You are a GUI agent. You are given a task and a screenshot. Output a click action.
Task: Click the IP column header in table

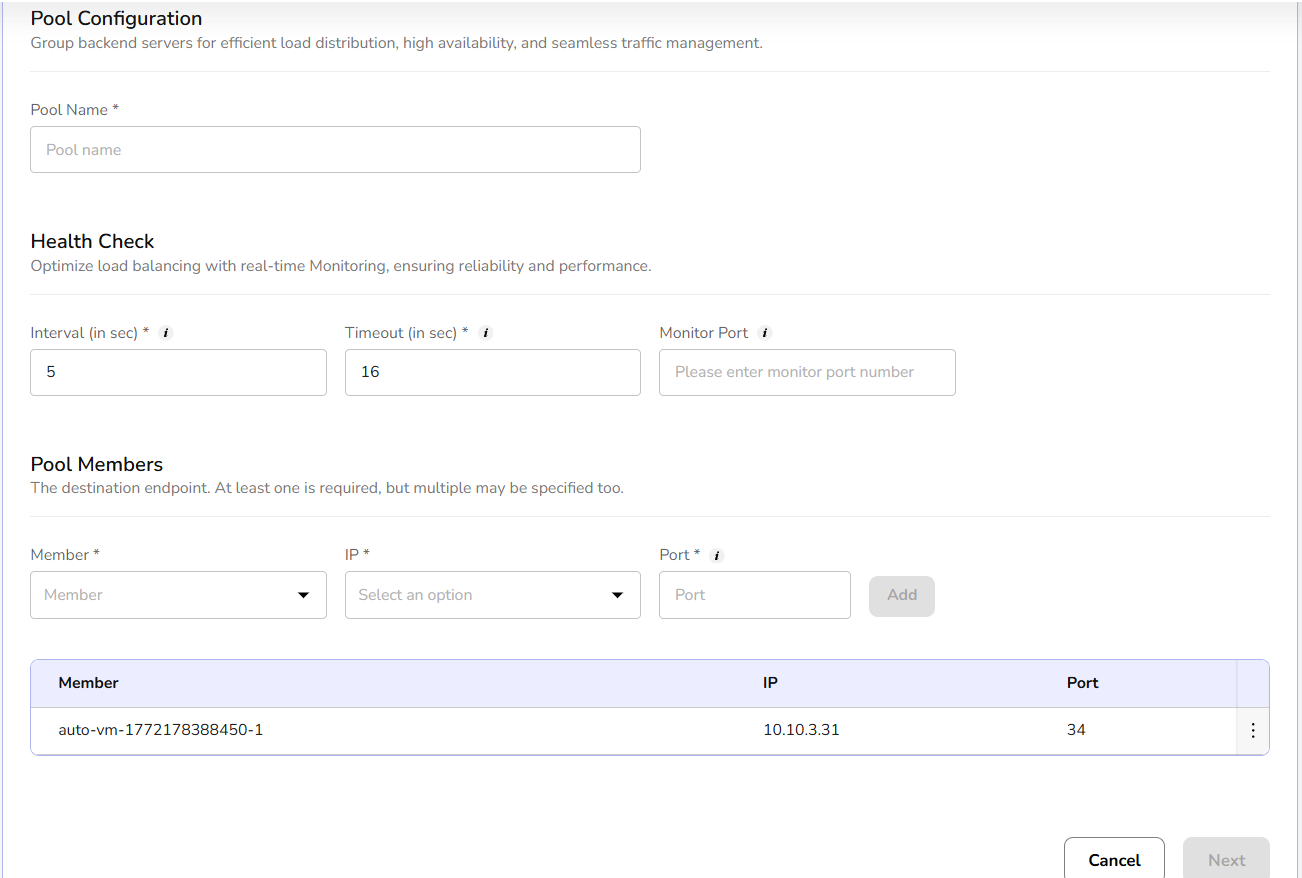770,683
